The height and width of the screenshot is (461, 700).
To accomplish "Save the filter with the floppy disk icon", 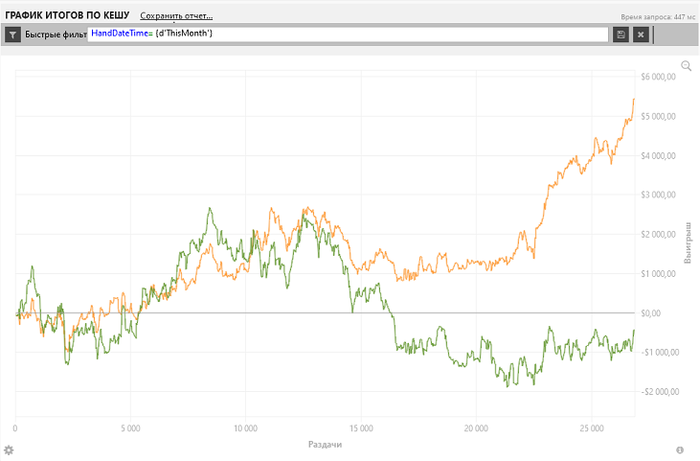I will (x=621, y=34).
